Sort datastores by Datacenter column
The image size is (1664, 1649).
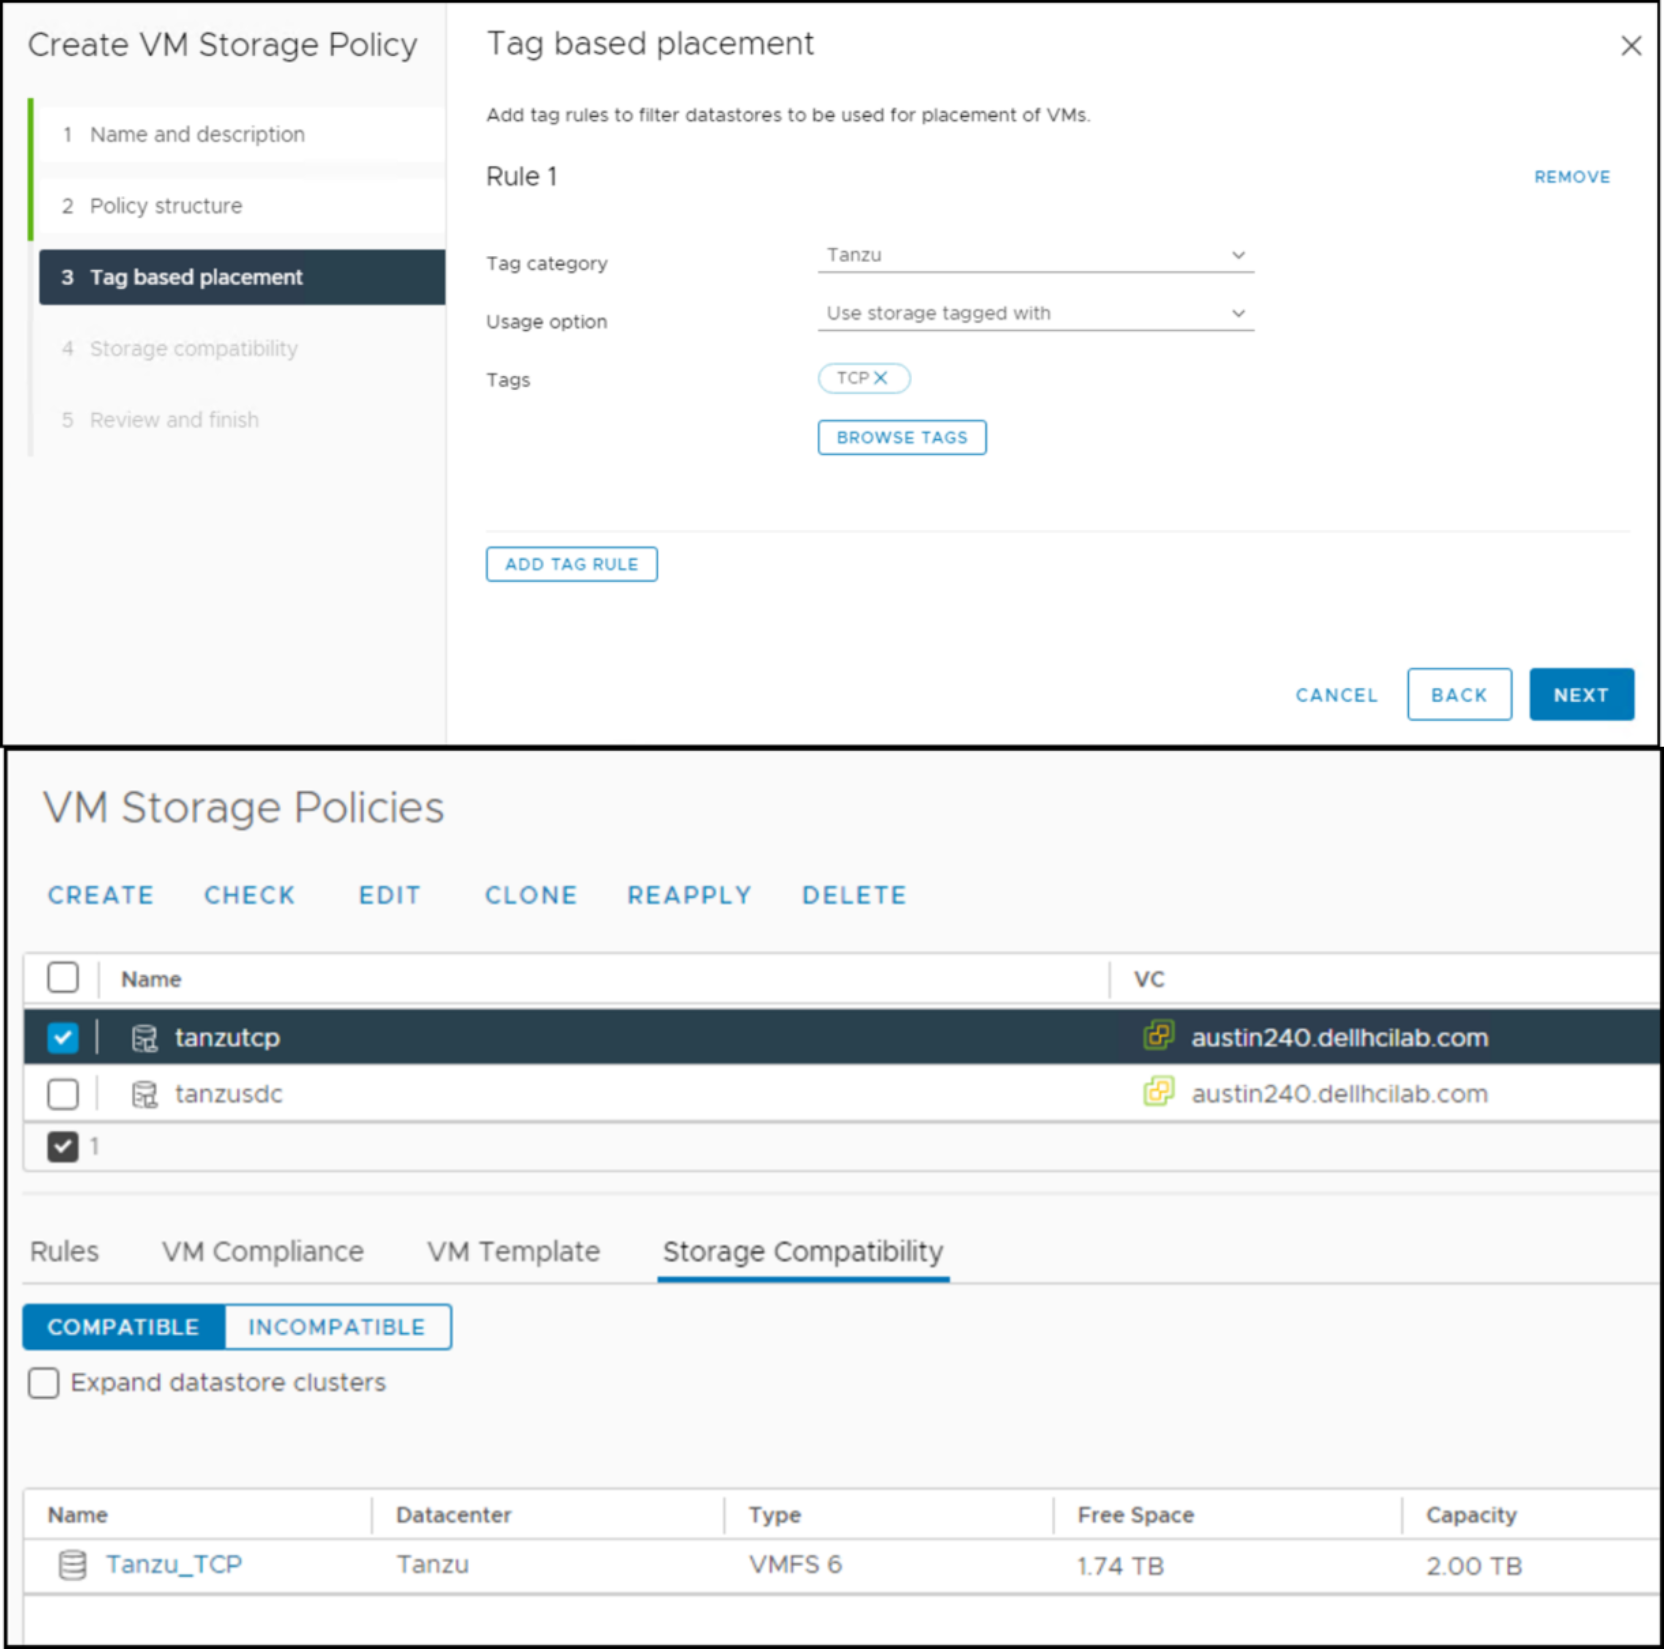tap(453, 1515)
